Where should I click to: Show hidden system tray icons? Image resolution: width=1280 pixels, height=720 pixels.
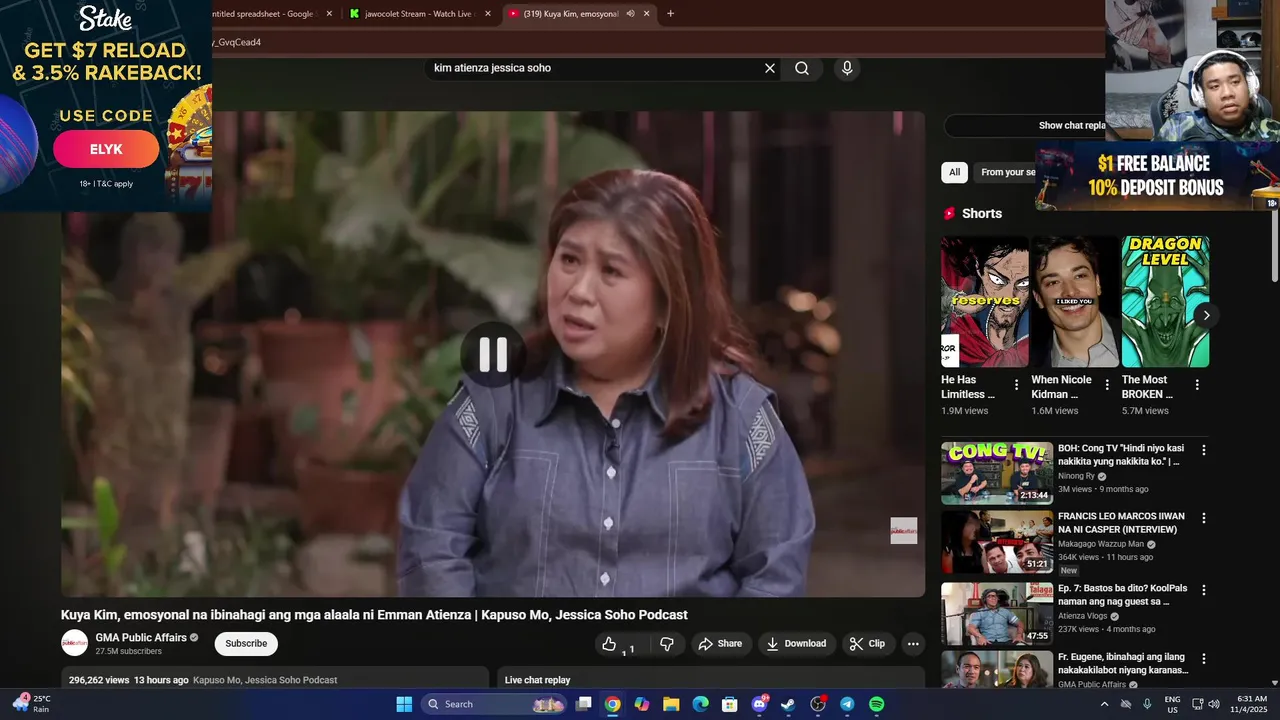[1104, 704]
